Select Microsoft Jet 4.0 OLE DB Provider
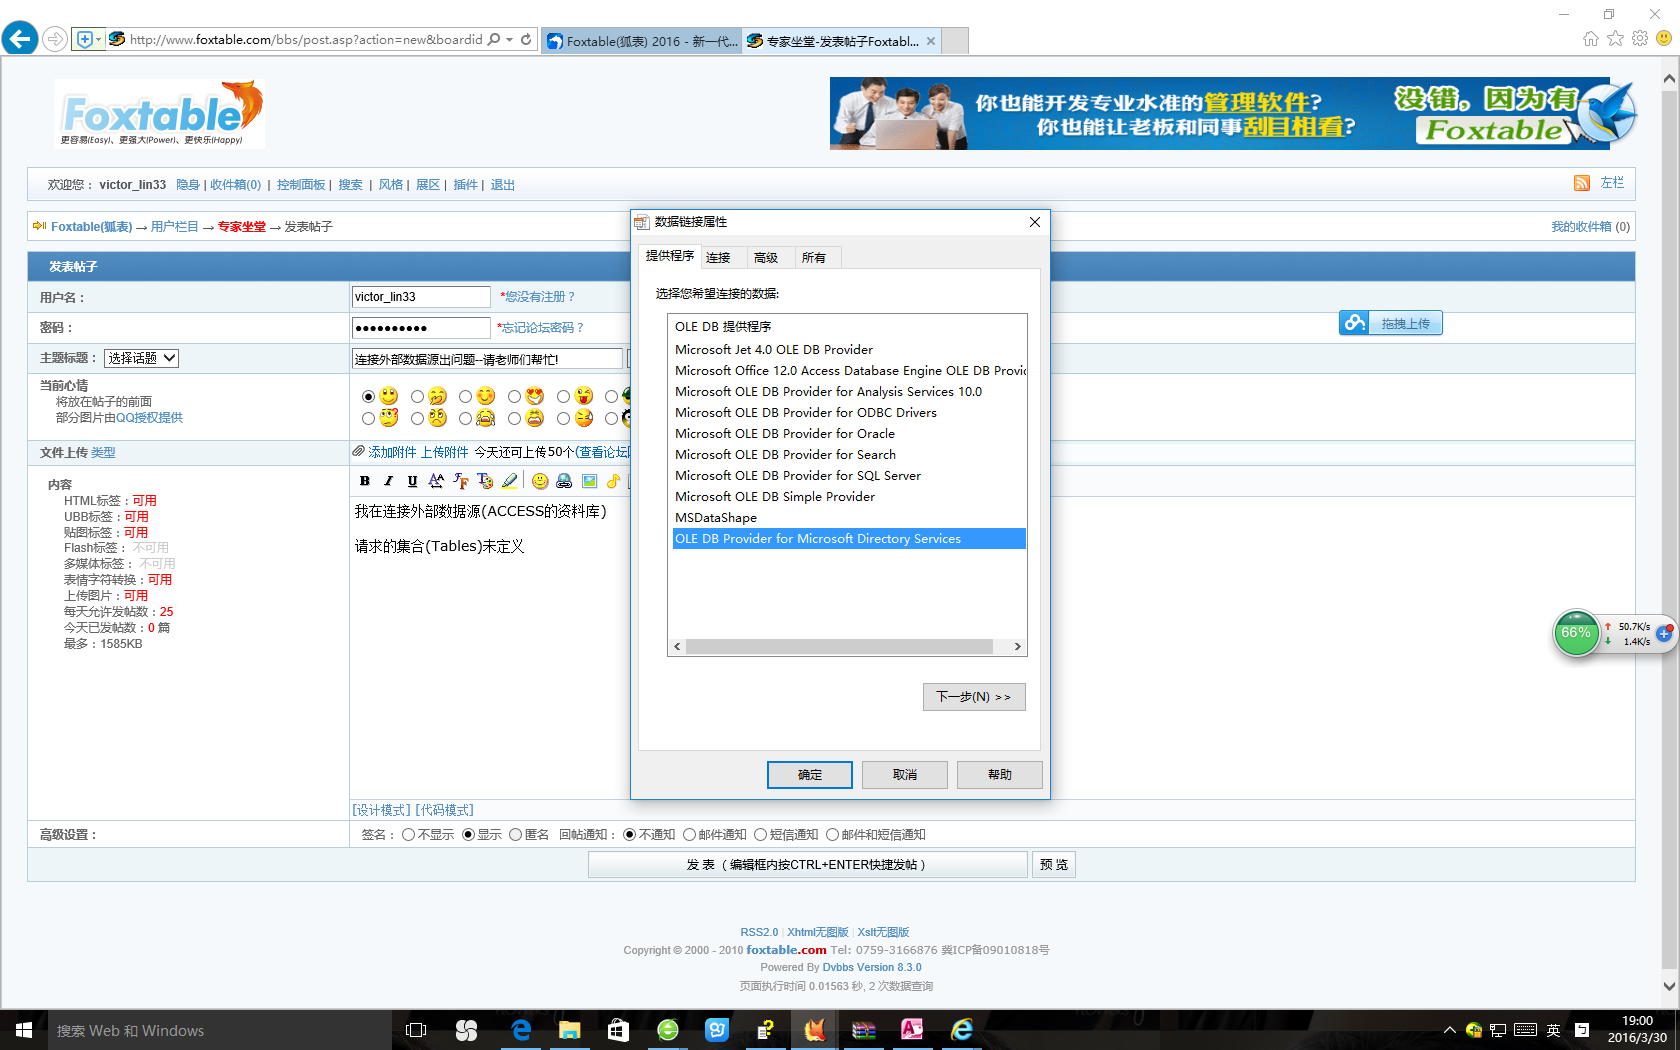 click(774, 350)
